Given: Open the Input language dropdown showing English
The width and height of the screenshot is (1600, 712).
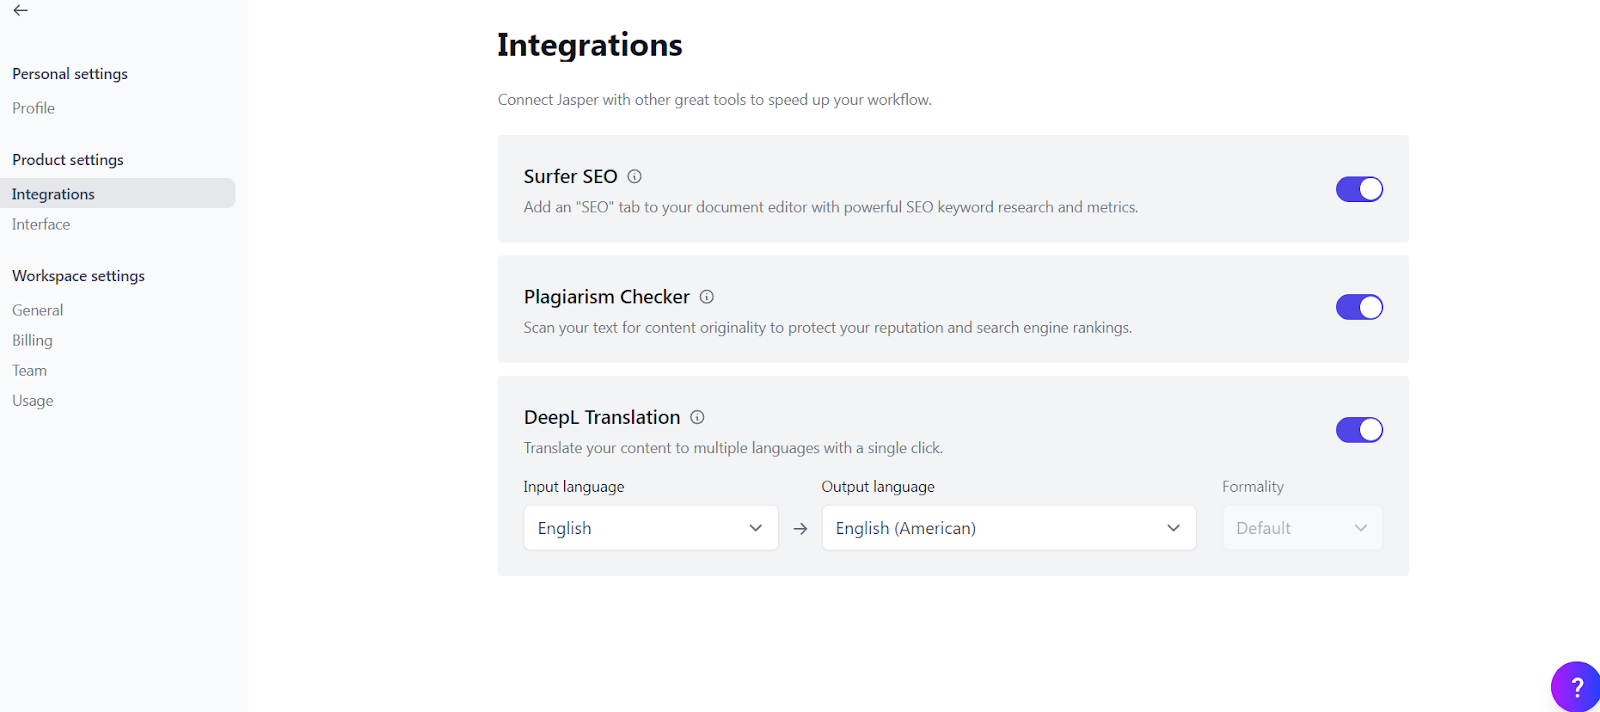Looking at the screenshot, I should pyautogui.click(x=651, y=528).
